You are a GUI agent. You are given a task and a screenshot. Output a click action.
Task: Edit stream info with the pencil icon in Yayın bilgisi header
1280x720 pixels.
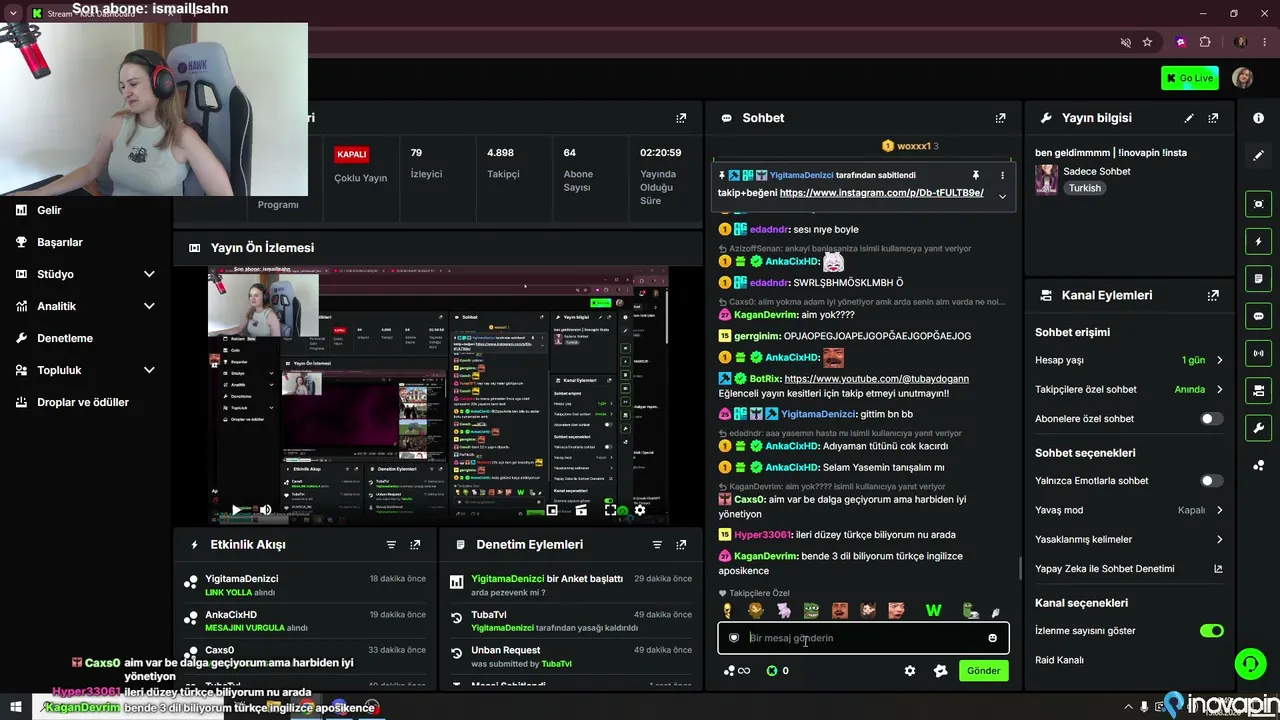click(1189, 118)
